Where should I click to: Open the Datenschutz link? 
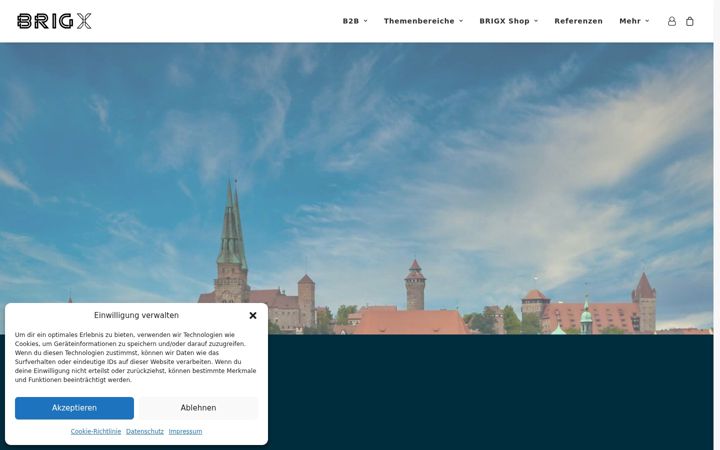click(145, 431)
